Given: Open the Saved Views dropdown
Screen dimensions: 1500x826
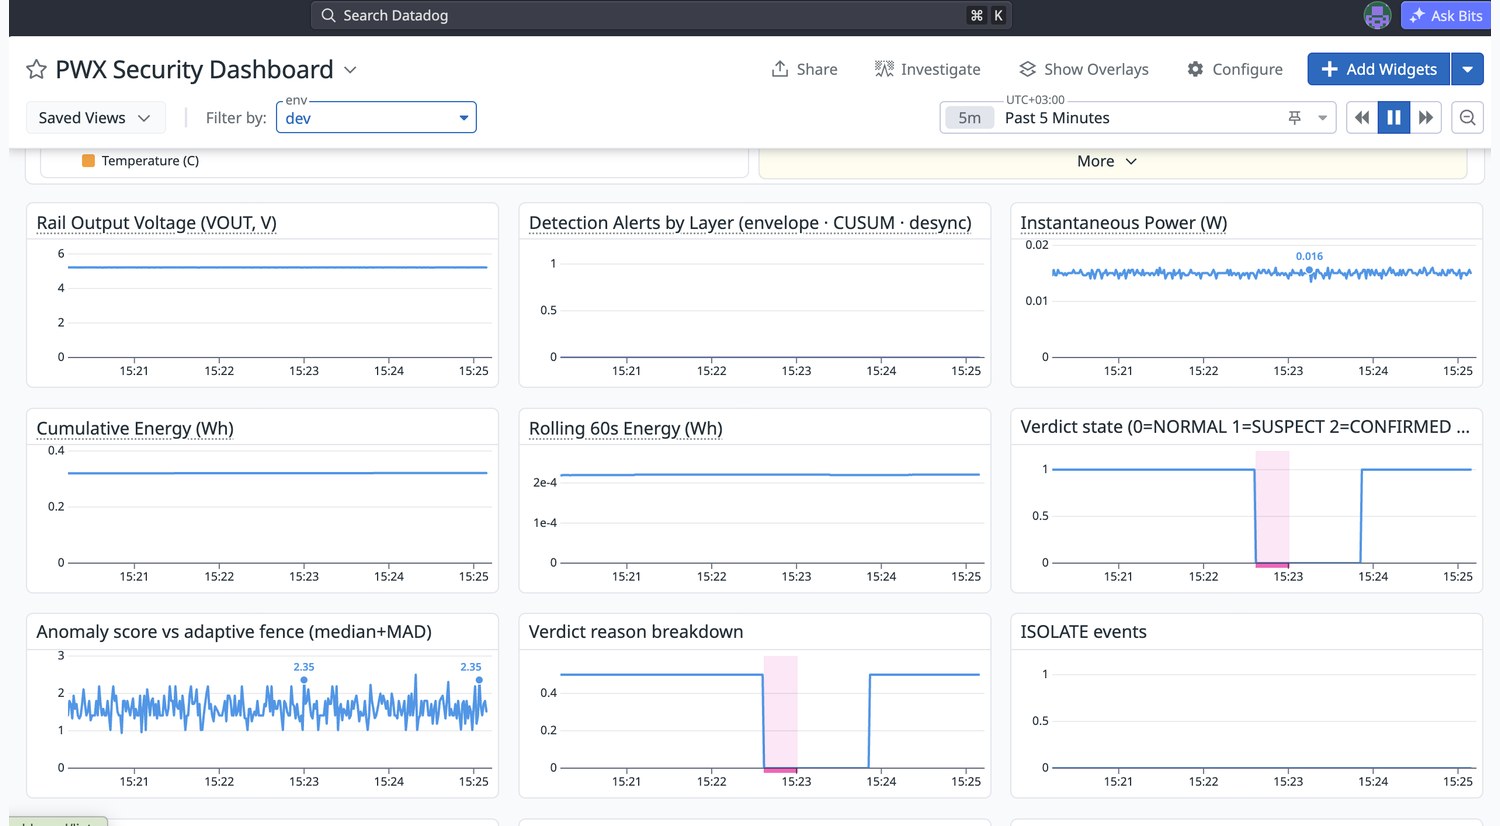Looking at the screenshot, I should 95,118.
